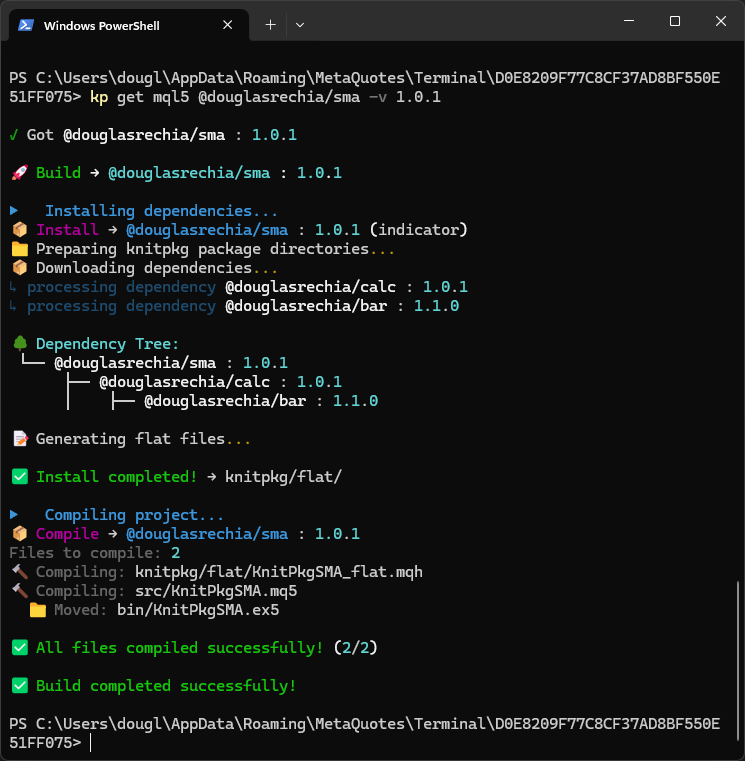This screenshot has width=745, height=761.
Task: Open a new tab with the plus button
Action: 270,25
